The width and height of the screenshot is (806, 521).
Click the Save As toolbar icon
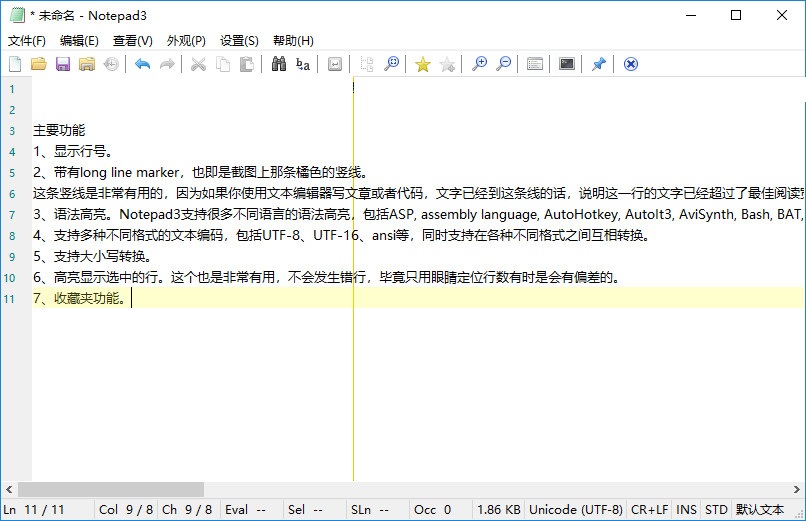[x=87, y=64]
